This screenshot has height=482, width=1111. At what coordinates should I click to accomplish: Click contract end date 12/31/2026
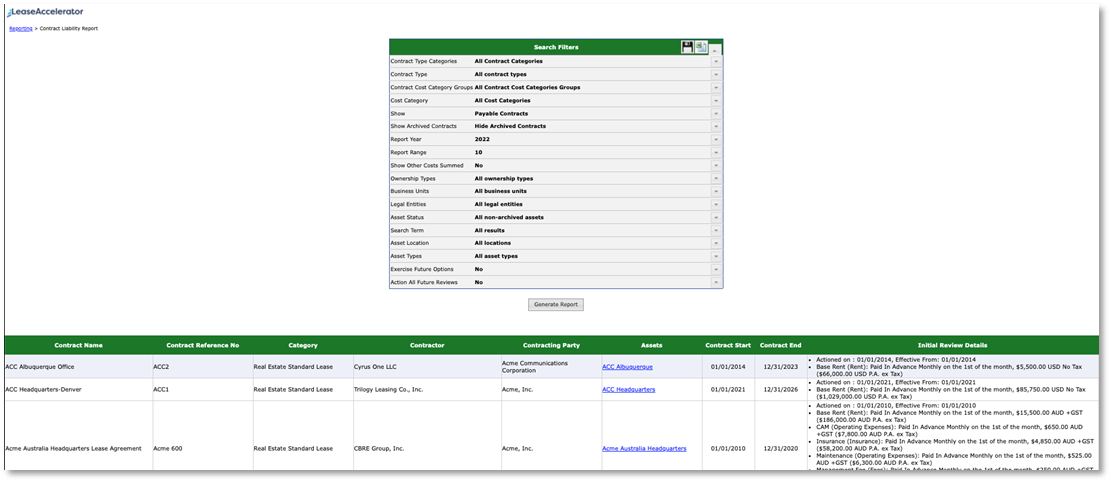click(781, 390)
